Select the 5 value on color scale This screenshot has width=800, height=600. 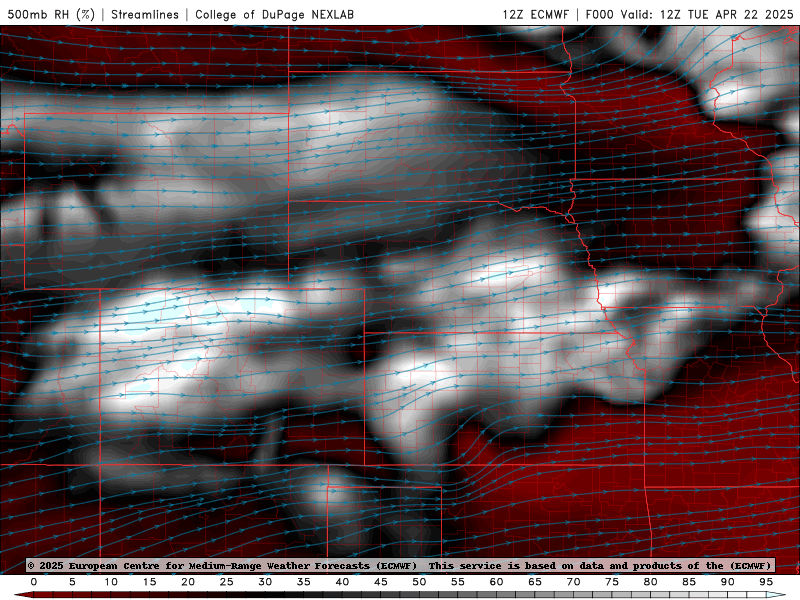[72, 582]
